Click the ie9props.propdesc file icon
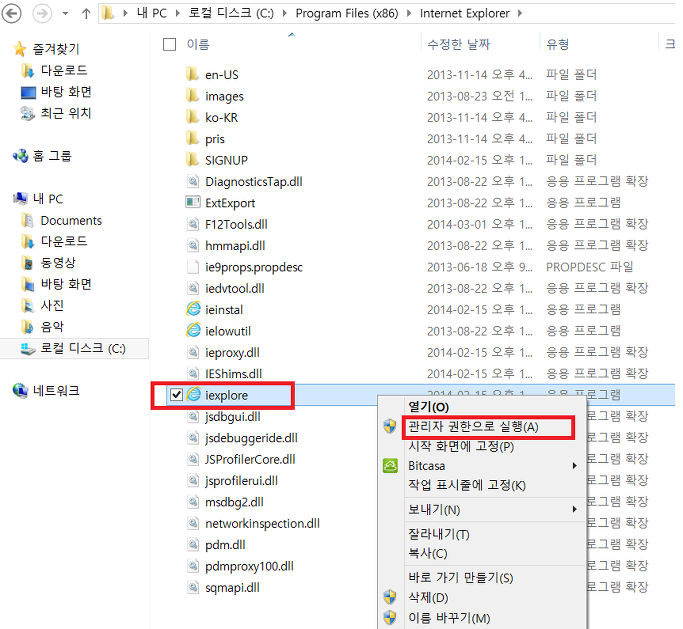This screenshot has height=629, width=683. point(193,267)
